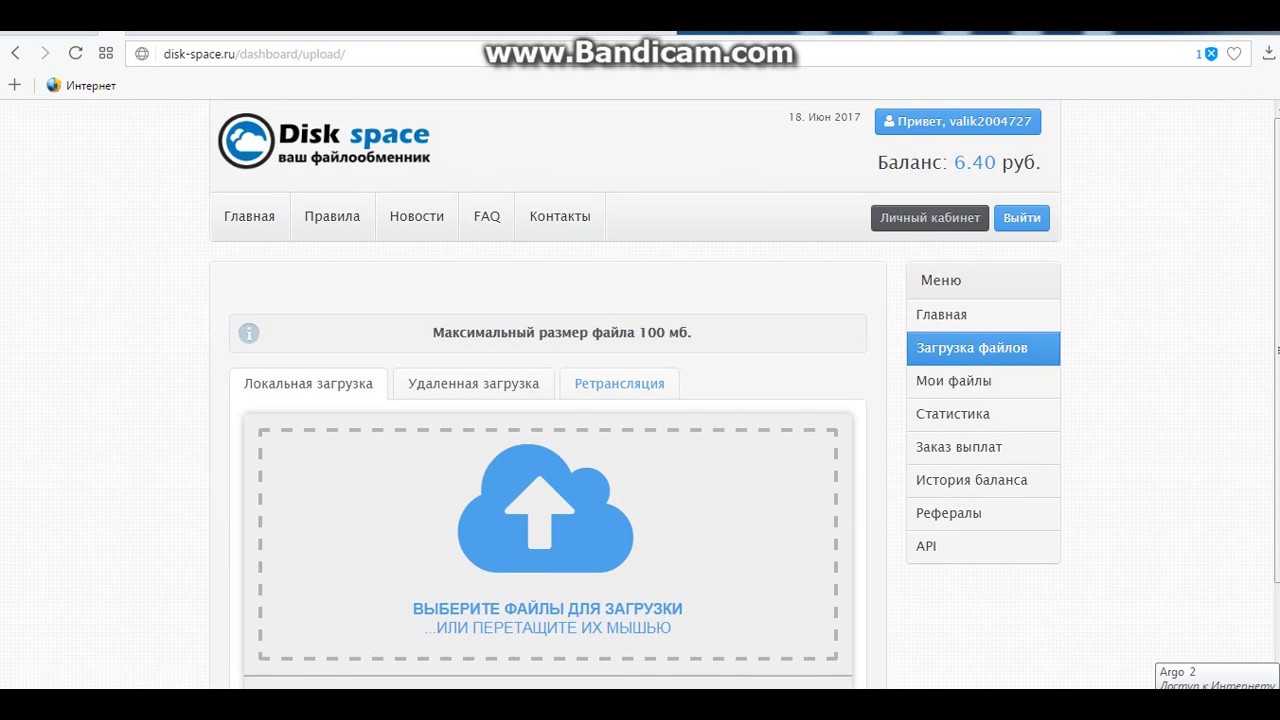
Task: Click the browser forward arrow
Action: (x=45, y=53)
